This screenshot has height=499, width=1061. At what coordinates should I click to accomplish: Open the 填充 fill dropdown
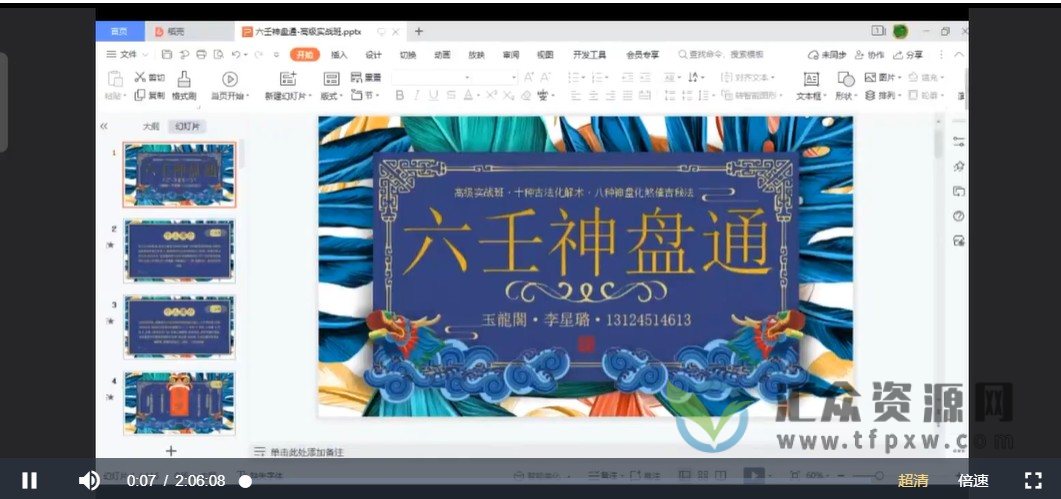927,77
